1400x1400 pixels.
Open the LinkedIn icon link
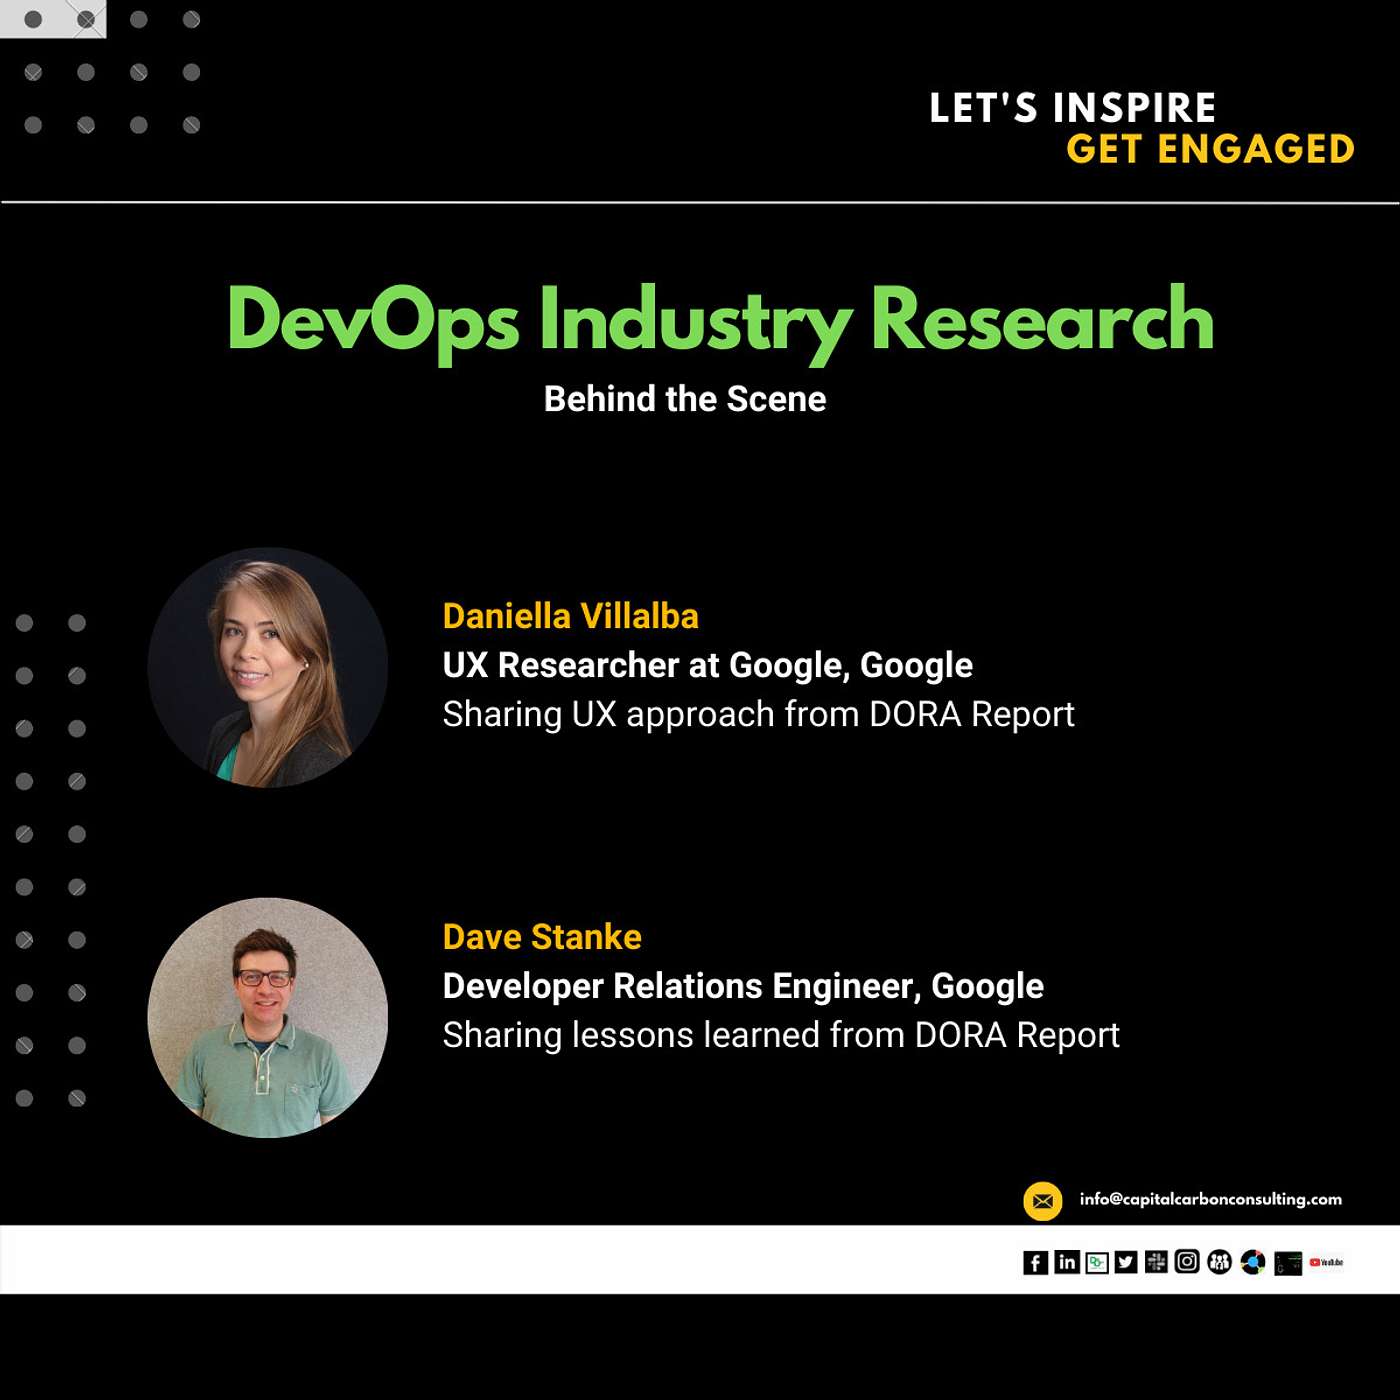(1067, 1262)
